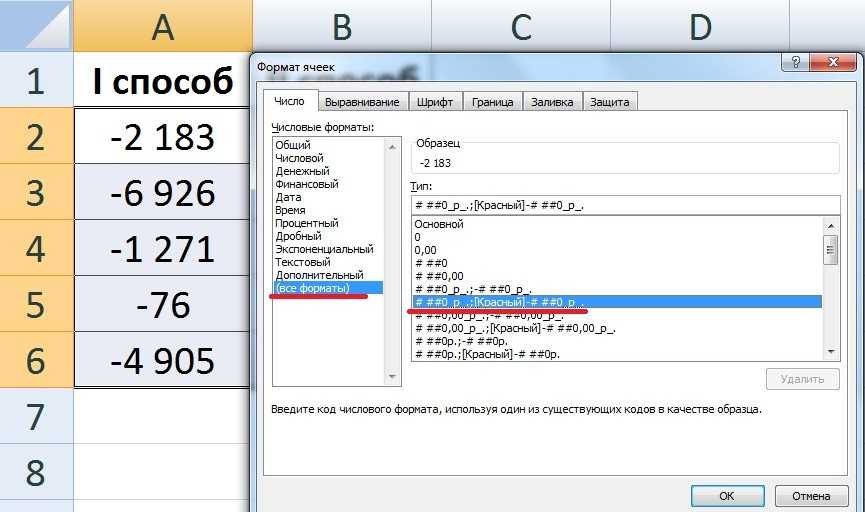
Task: Click down arrow of Числовые форматы list scrollbar
Action: pyautogui.click(x=392, y=377)
